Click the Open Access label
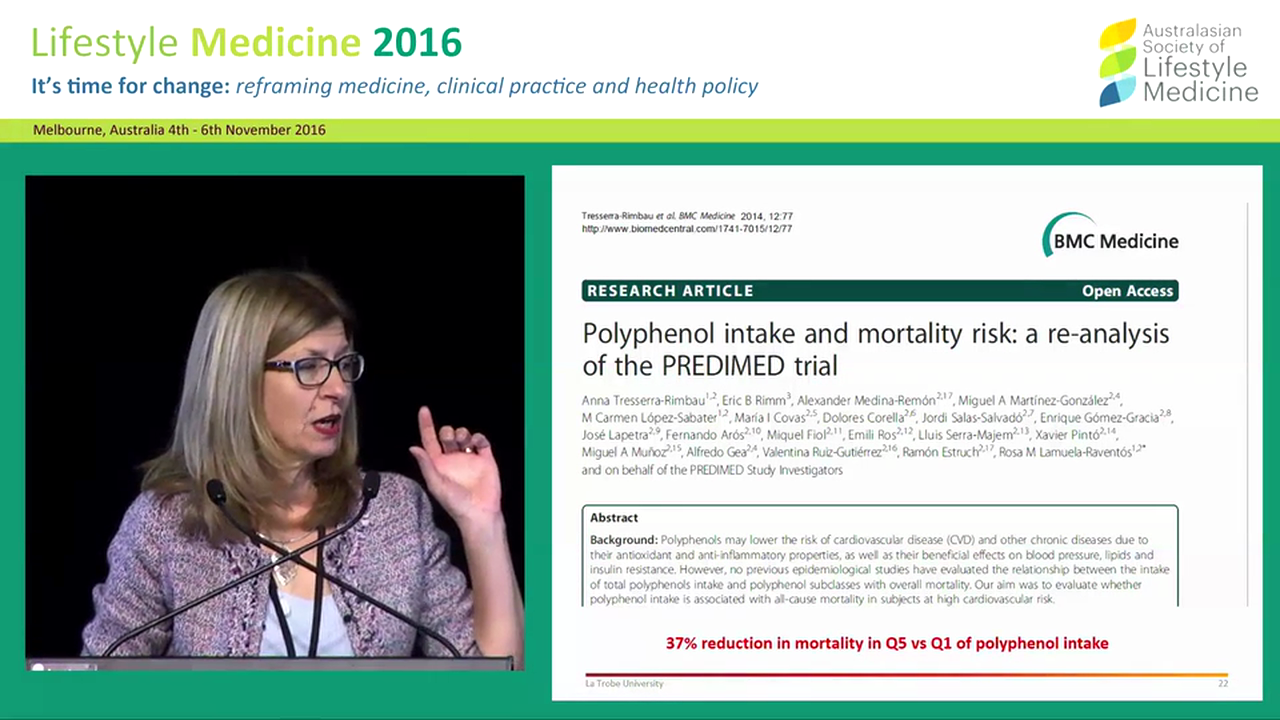 (x=1126, y=291)
